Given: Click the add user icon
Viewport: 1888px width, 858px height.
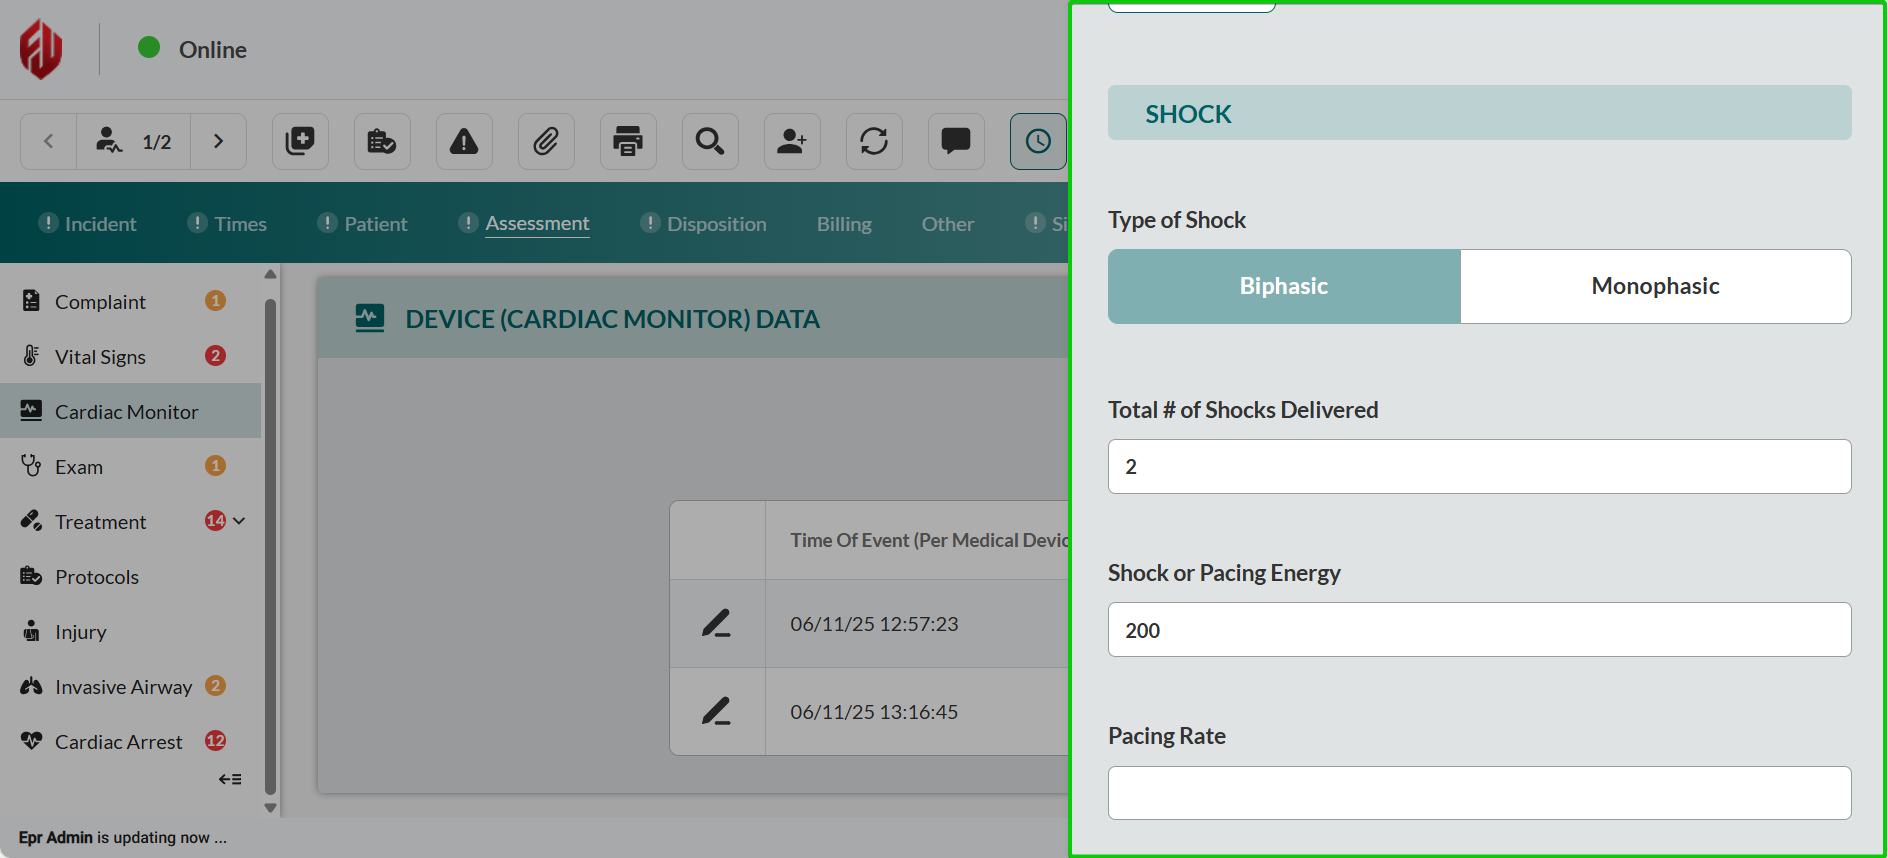Looking at the screenshot, I should (792, 141).
